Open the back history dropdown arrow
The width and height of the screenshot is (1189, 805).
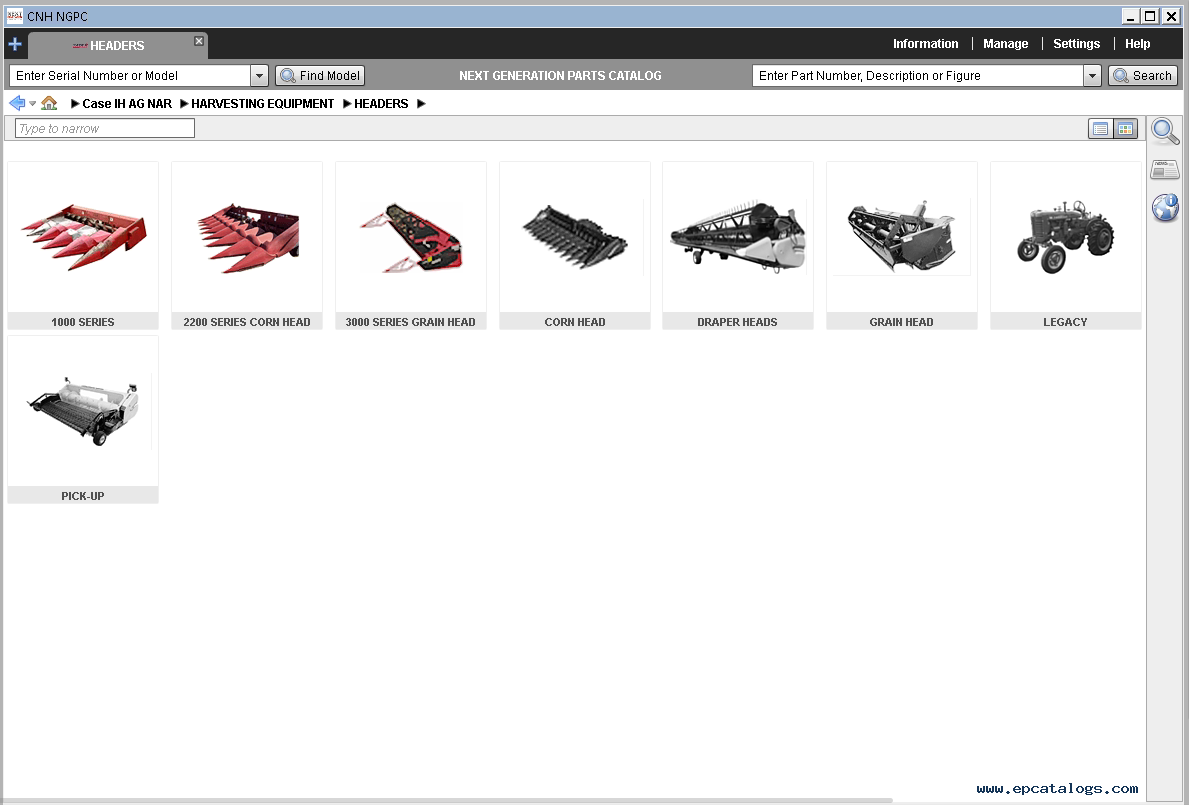(33, 104)
